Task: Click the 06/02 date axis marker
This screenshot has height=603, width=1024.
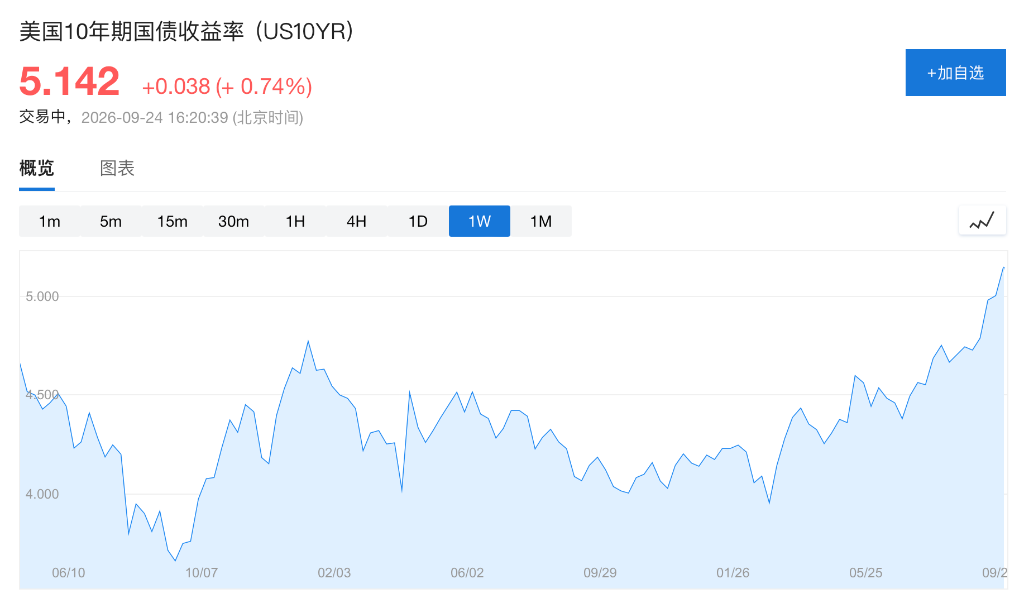Action: click(467, 573)
